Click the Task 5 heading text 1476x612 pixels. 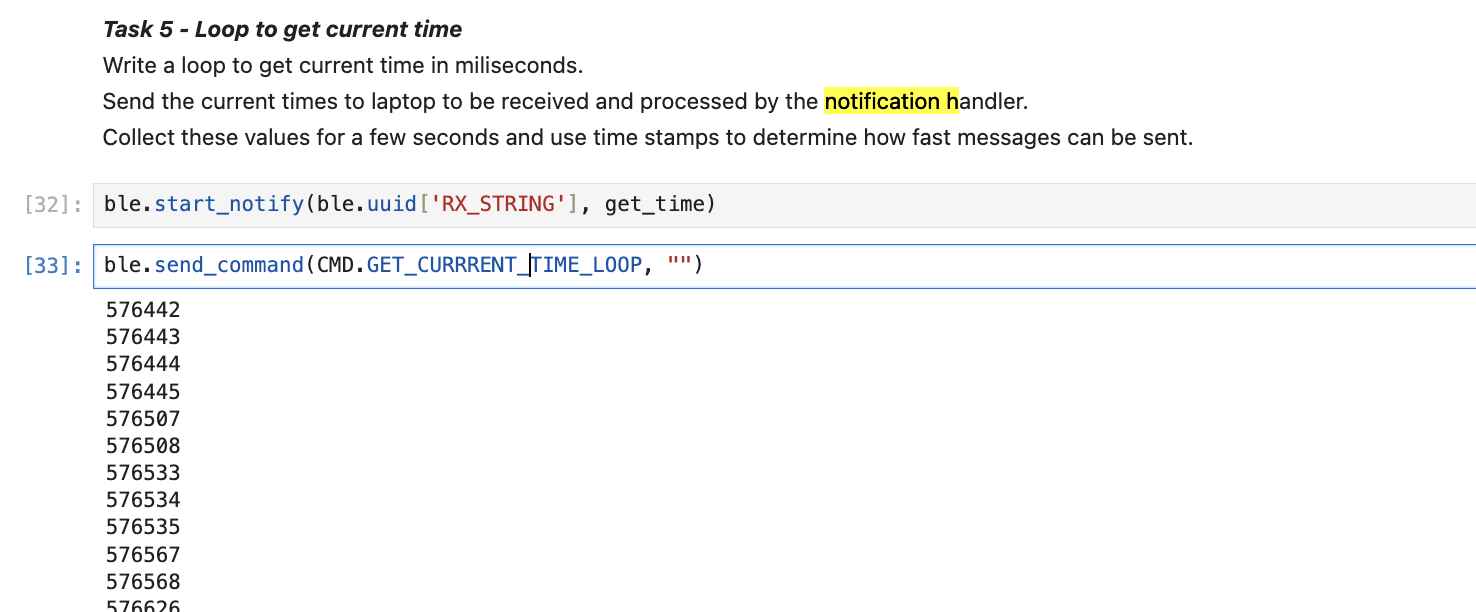[282, 30]
